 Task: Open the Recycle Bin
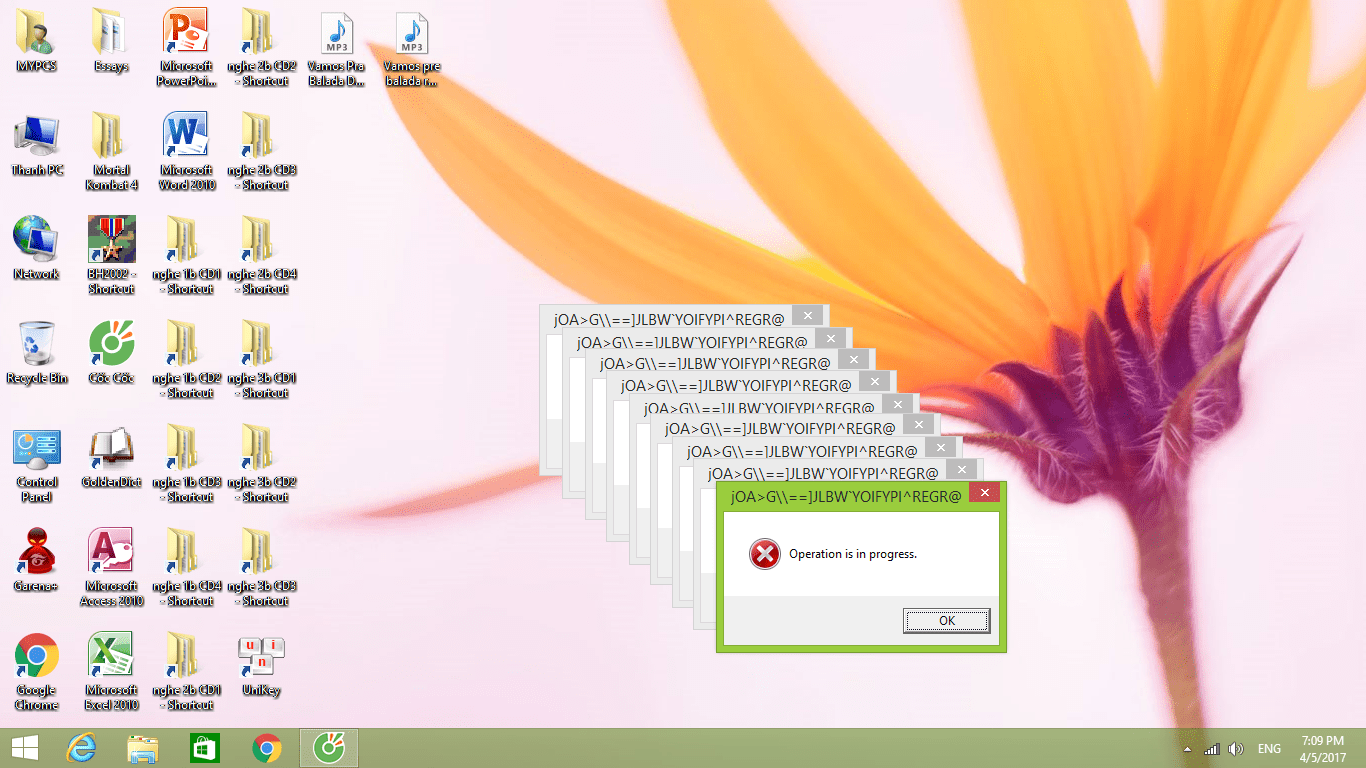(x=37, y=344)
